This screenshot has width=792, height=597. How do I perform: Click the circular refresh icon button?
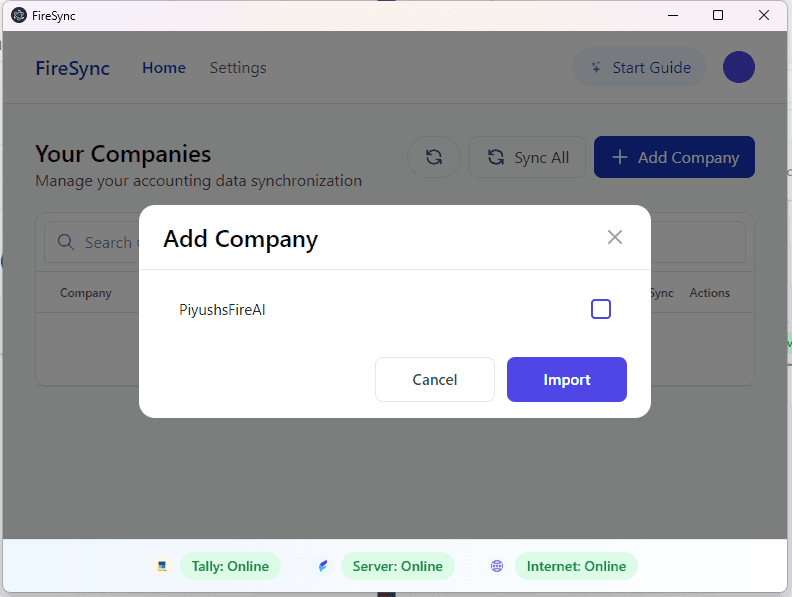pos(434,157)
